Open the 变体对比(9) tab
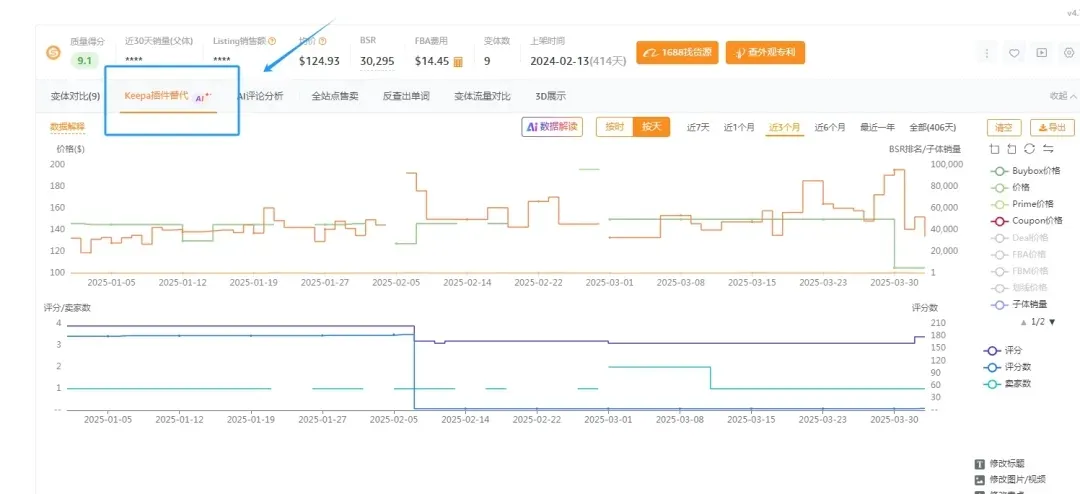This screenshot has width=1080, height=494. coord(75,96)
